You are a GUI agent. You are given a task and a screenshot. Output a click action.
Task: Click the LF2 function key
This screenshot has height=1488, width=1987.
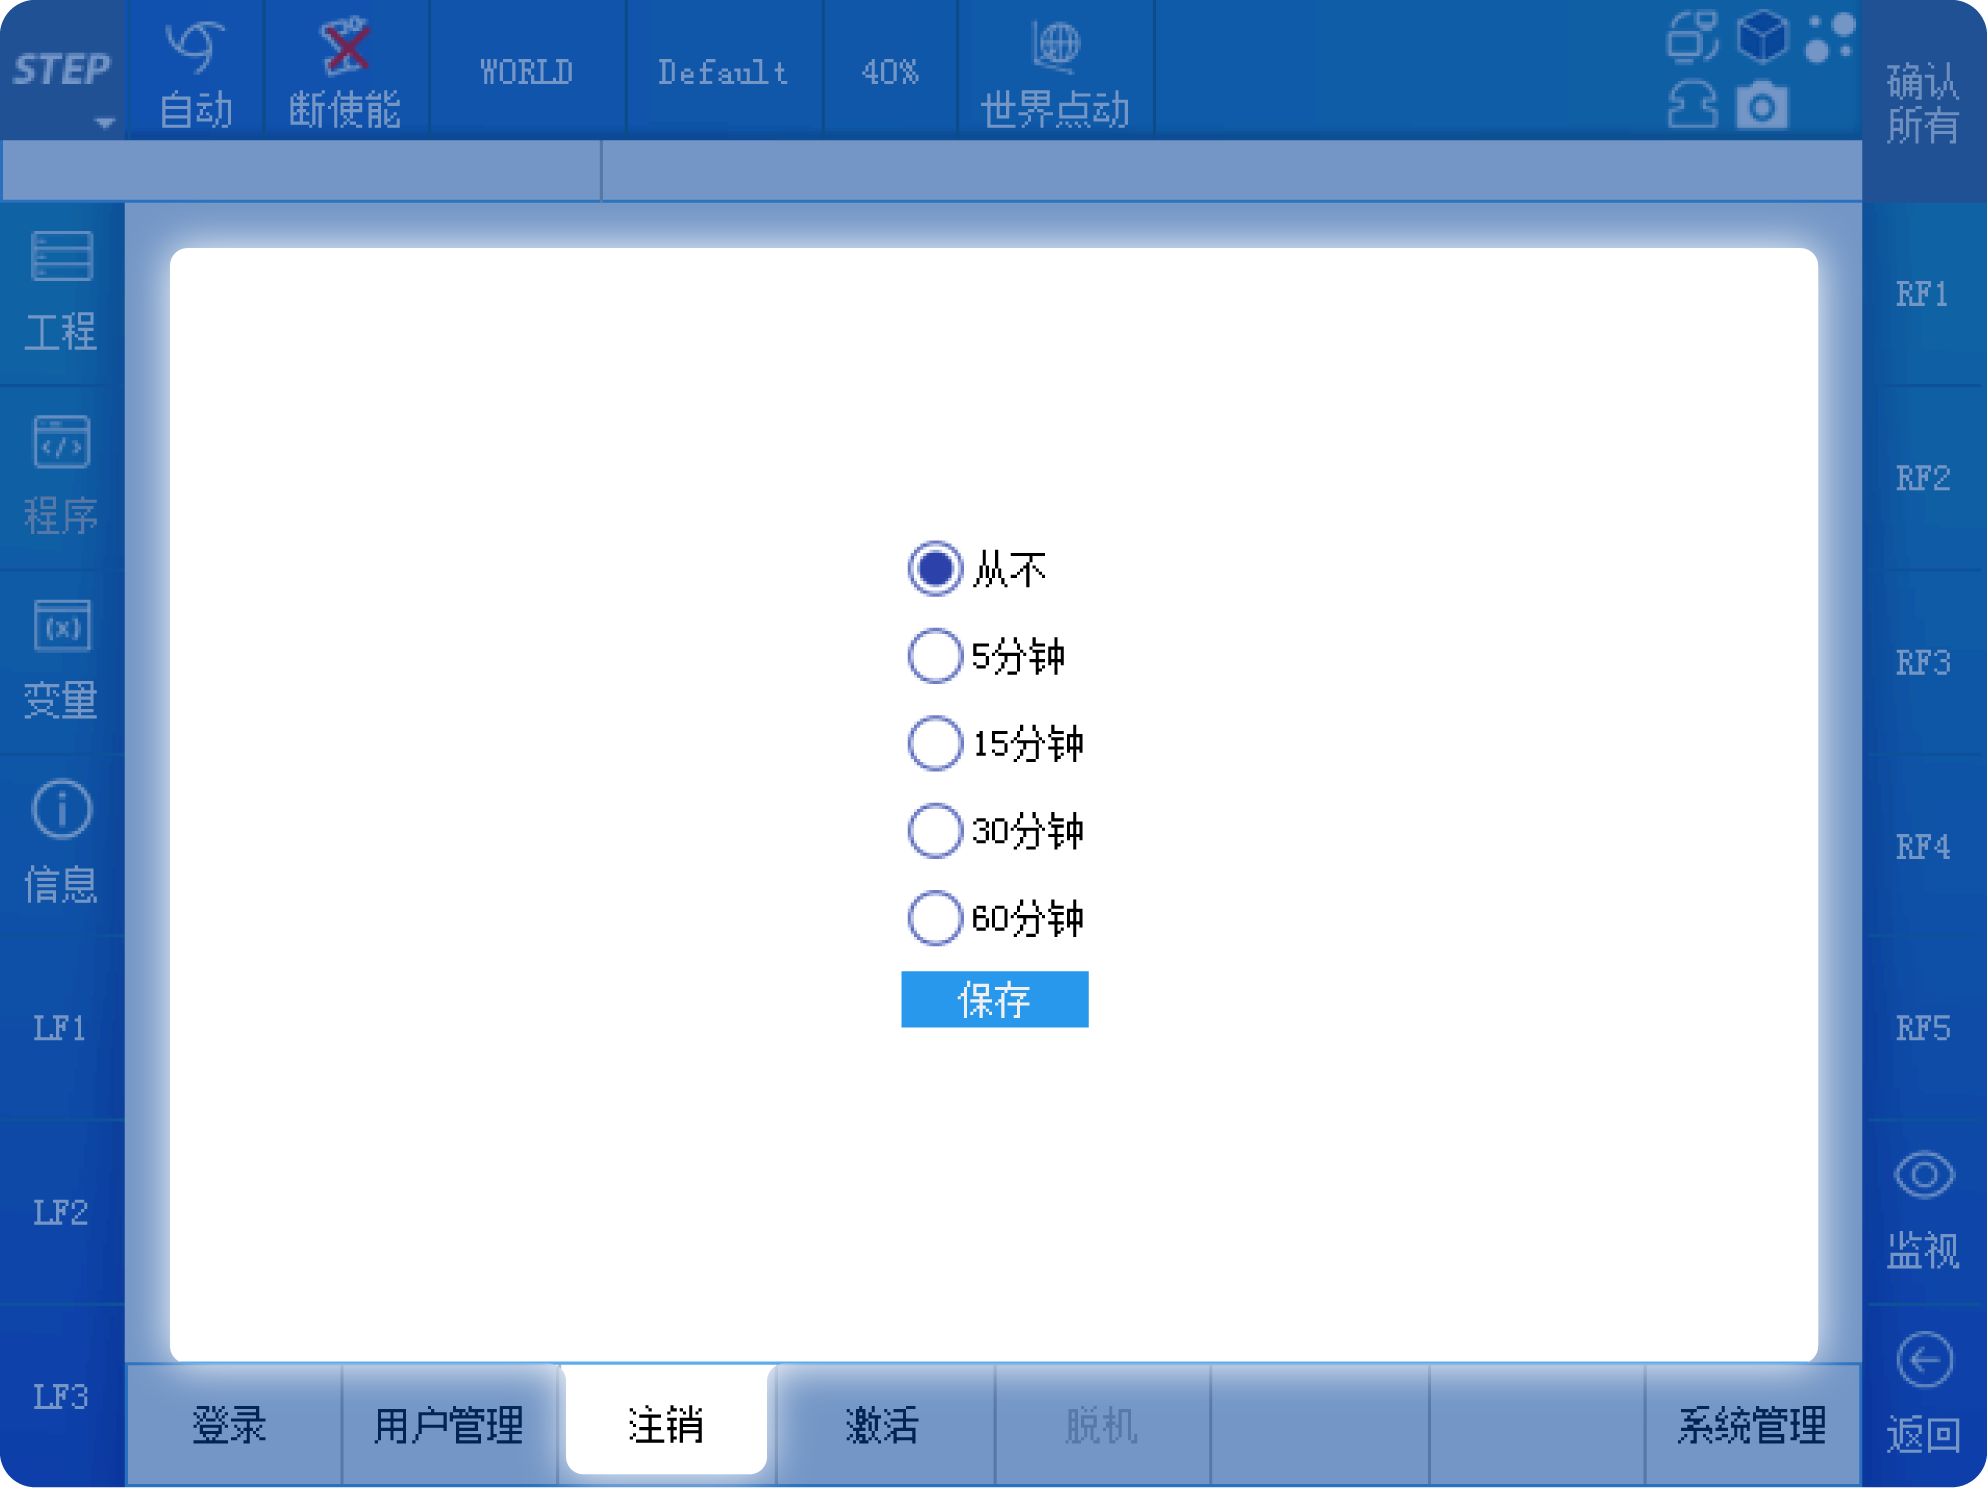62,1212
